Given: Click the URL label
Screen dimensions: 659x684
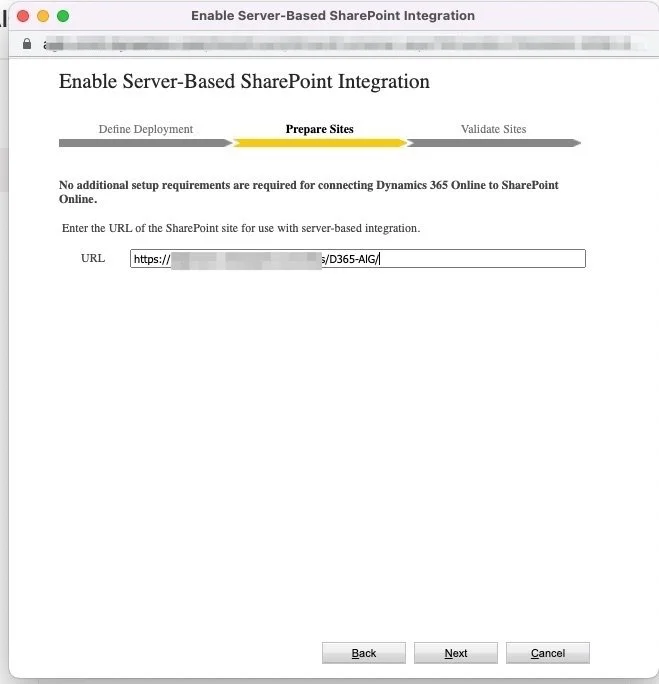Looking at the screenshot, I should point(93,258).
